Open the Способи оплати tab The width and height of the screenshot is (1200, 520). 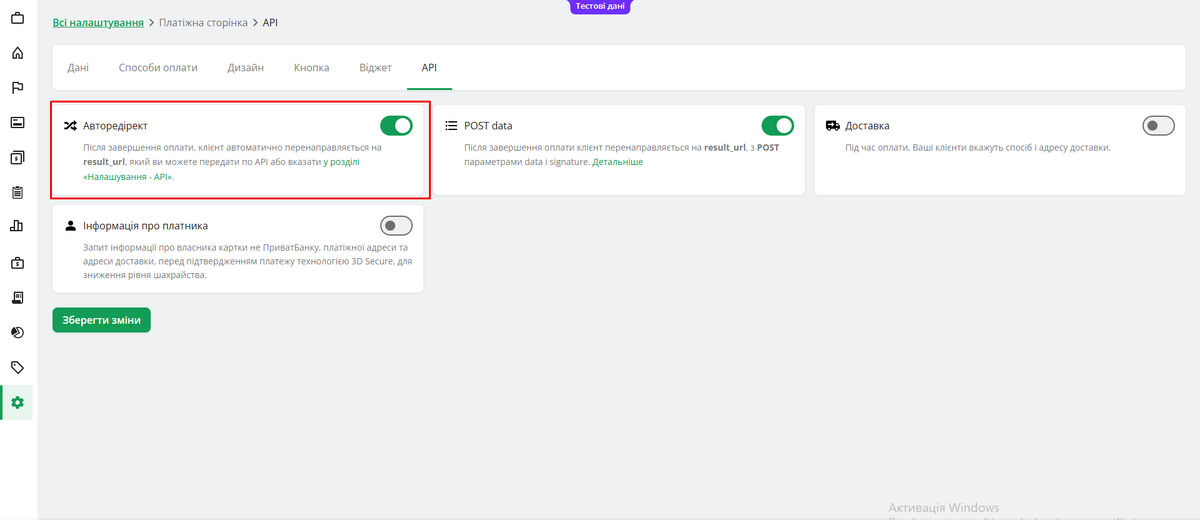(158, 68)
